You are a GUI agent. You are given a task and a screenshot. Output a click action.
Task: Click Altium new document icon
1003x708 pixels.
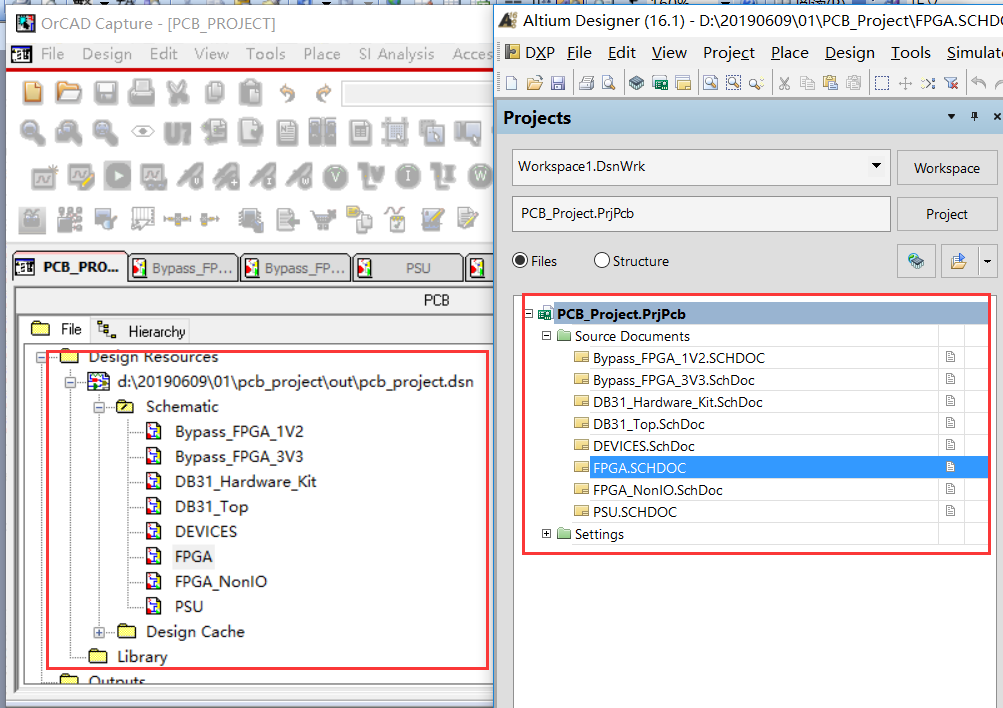tap(511, 83)
